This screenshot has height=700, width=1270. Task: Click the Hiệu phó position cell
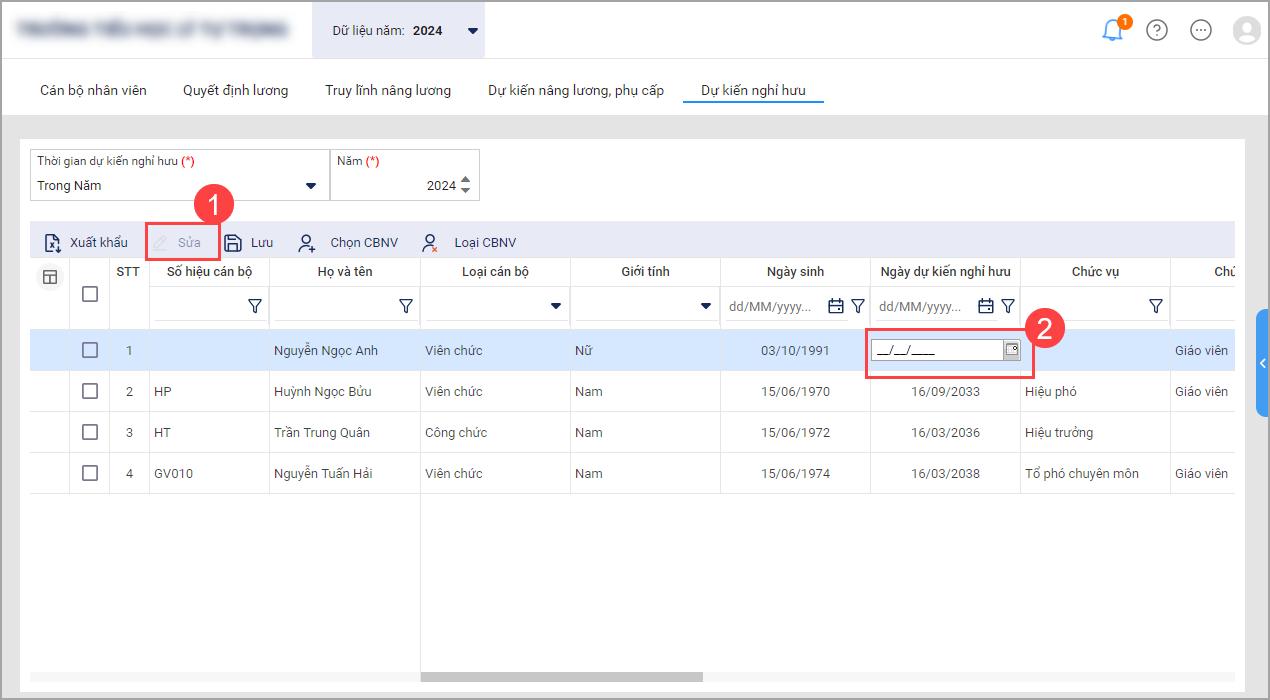(x=1051, y=391)
